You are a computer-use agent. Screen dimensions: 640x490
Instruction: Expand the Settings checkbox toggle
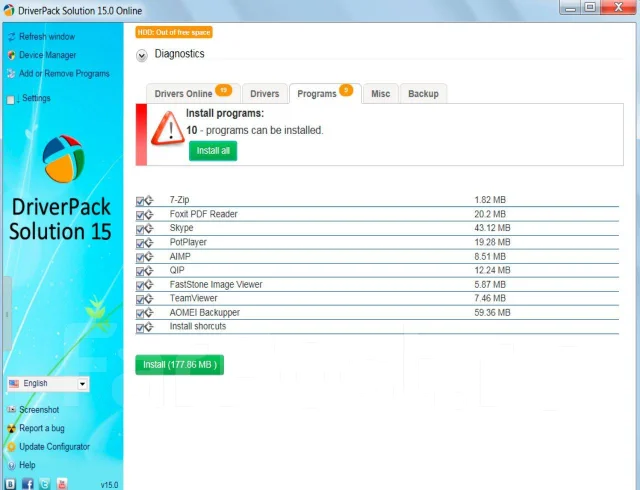coord(11,100)
